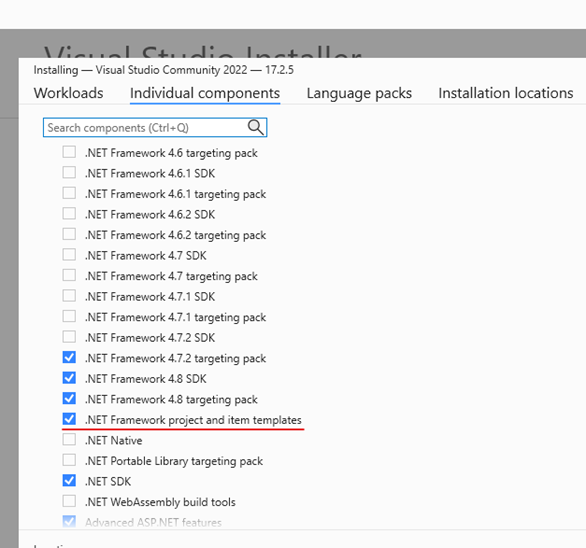Click the '.NET Framework 4.8 SDK' label
The height and width of the screenshot is (548, 586).
146,379
